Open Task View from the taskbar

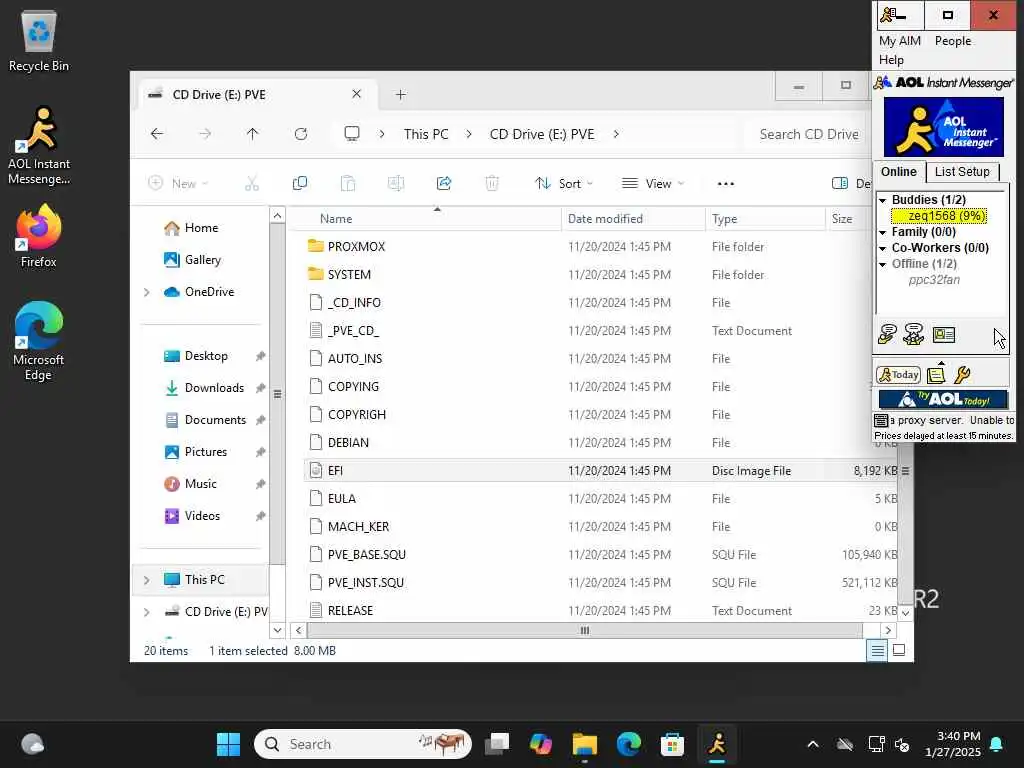(x=498, y=744)
